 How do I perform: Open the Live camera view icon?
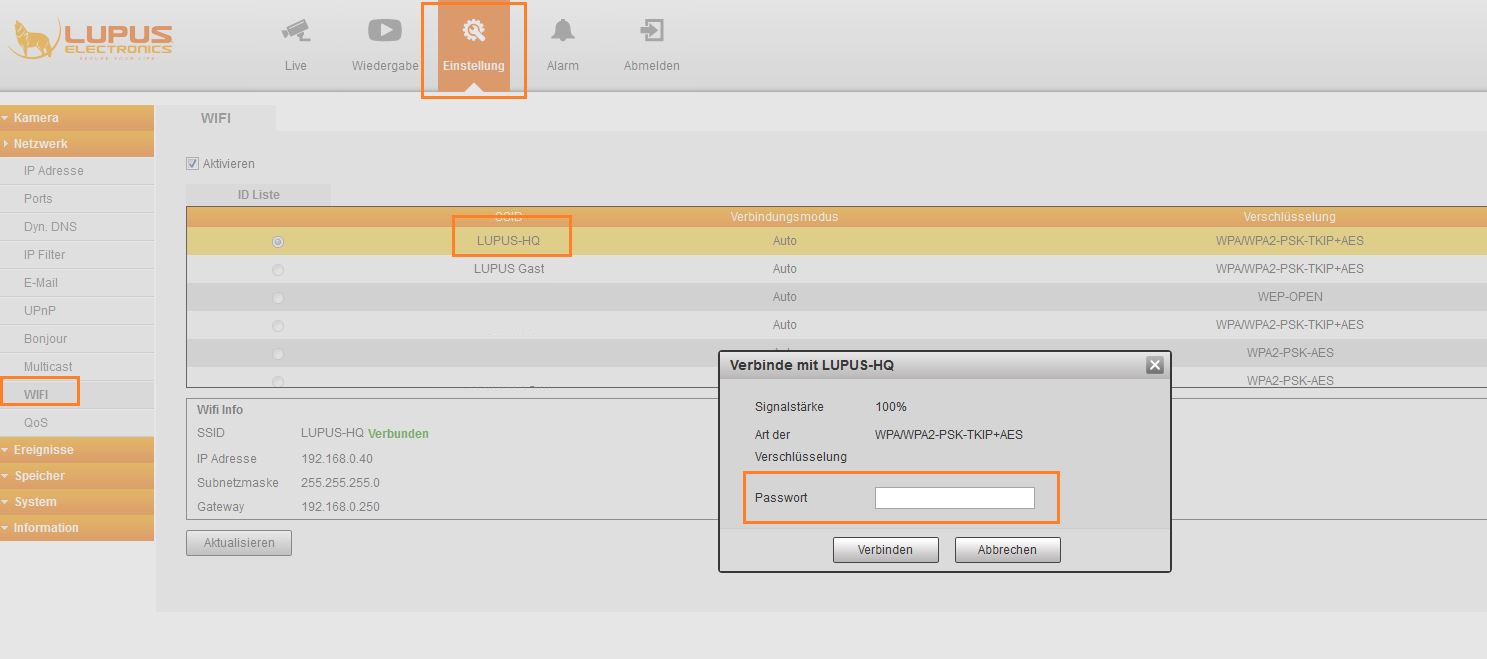click(x=295, y=31)
